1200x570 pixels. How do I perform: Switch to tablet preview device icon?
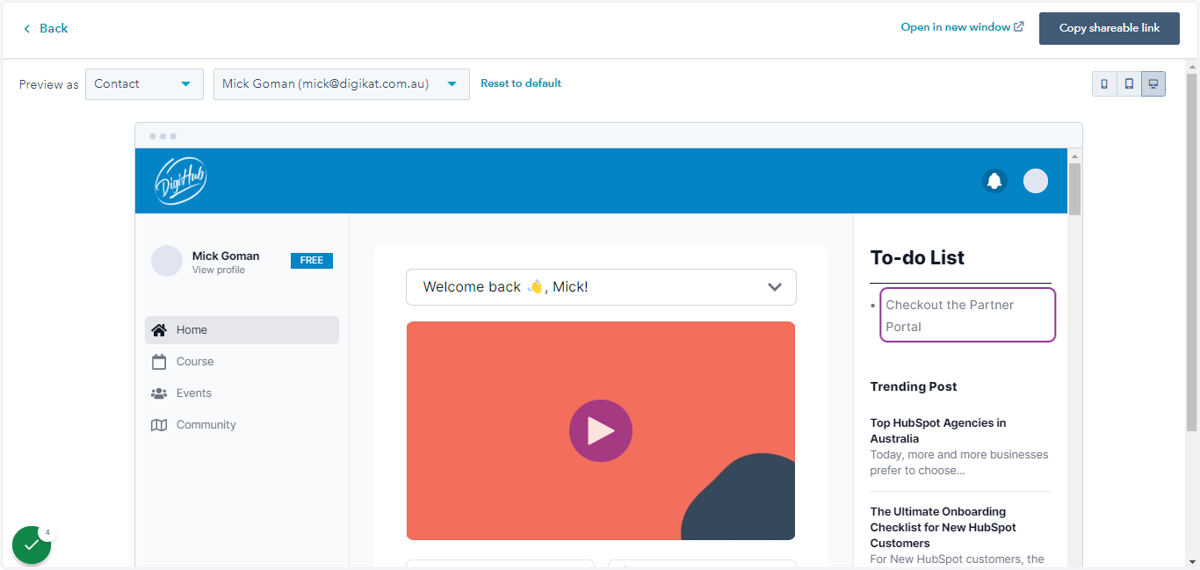pos(1129,84)
